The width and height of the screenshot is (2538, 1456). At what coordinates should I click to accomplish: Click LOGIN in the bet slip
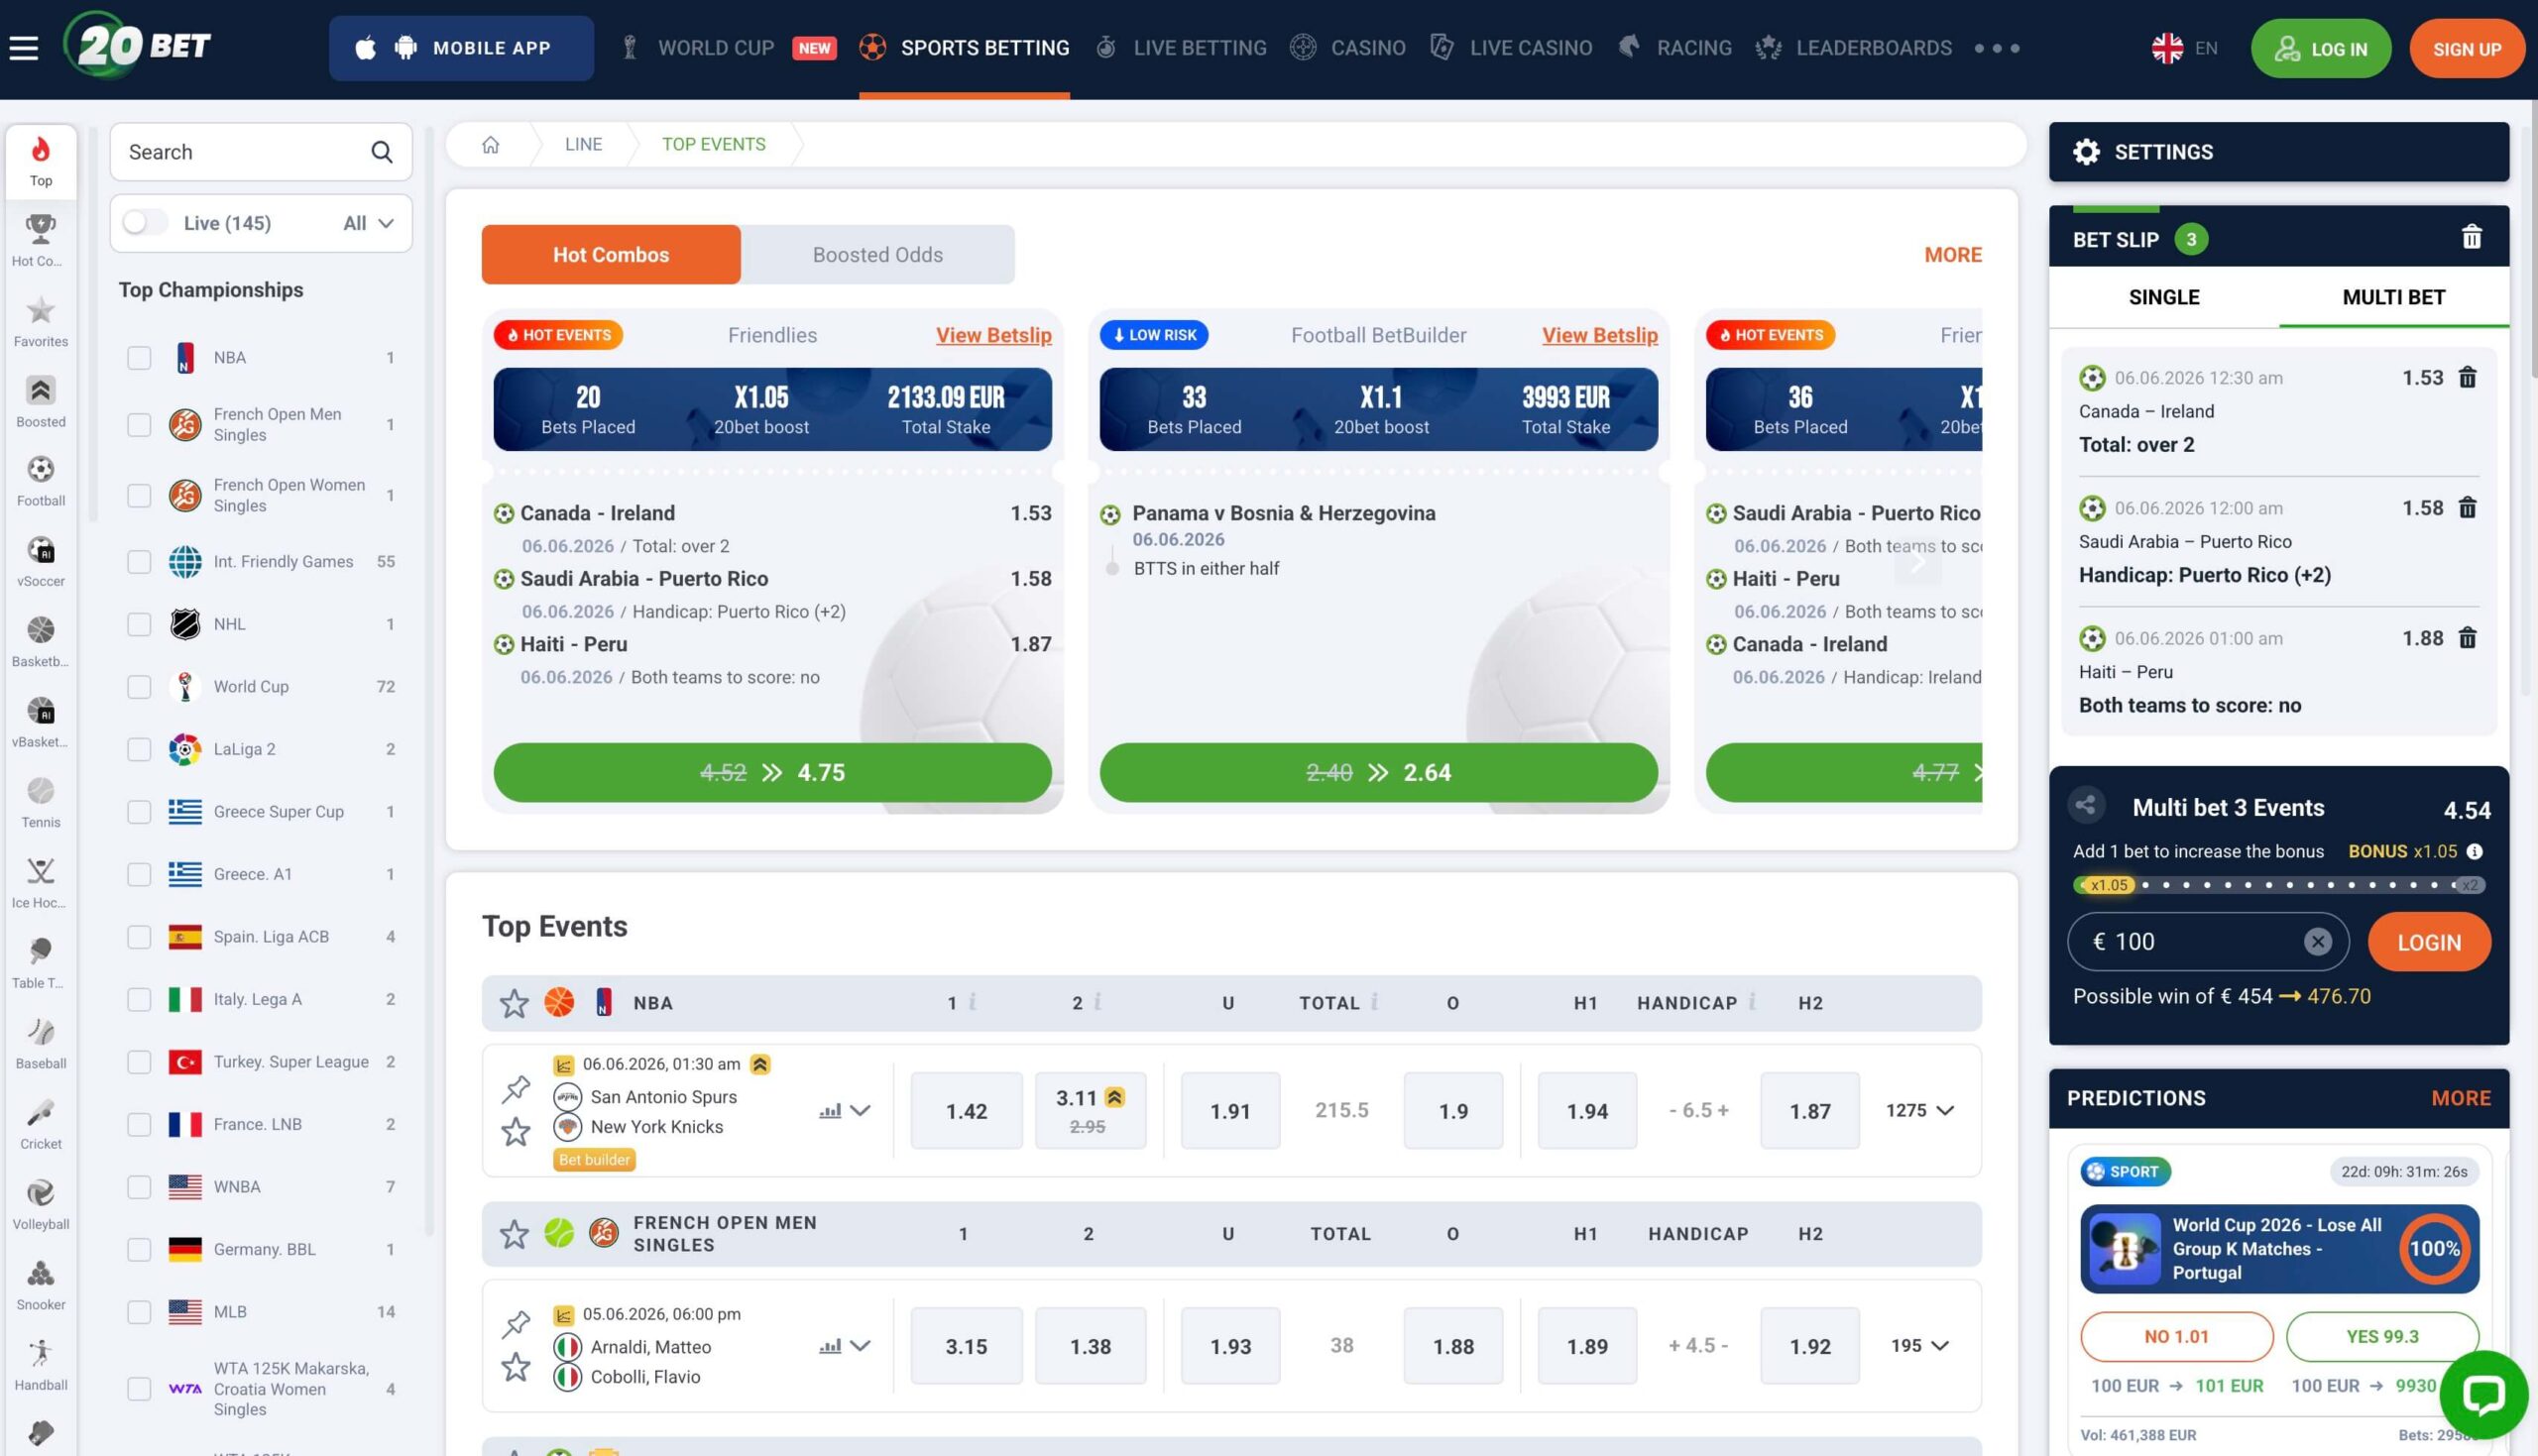coord(2429,941)
